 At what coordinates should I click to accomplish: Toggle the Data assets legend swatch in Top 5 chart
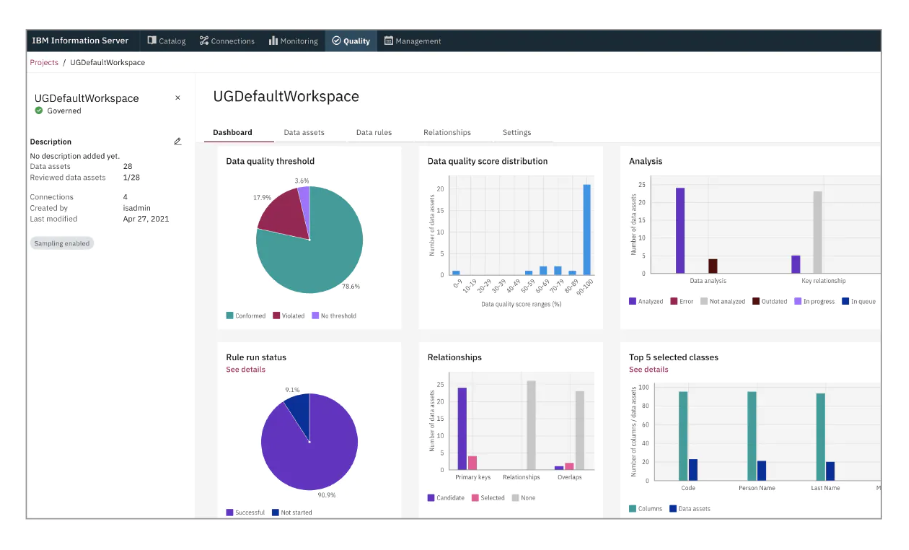(673, 509)
